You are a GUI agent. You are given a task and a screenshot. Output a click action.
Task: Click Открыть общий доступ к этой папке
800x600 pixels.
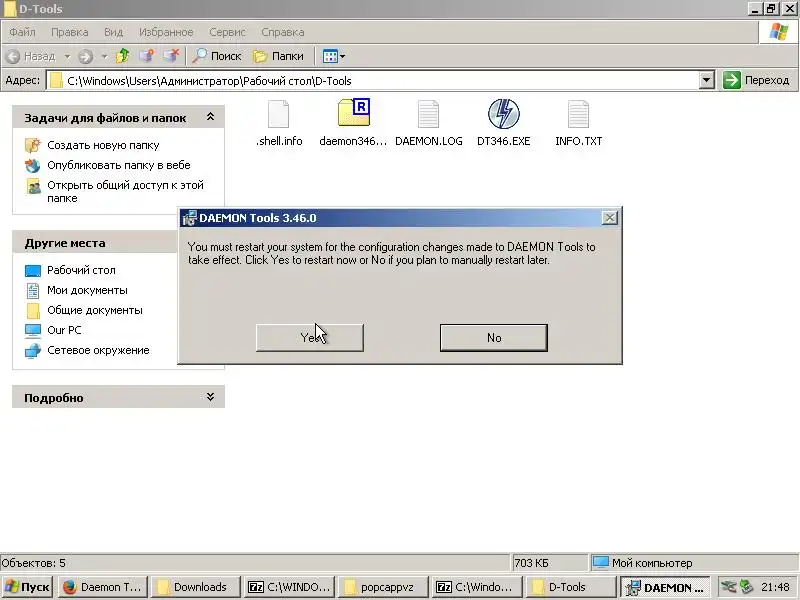tap(125, 191)
